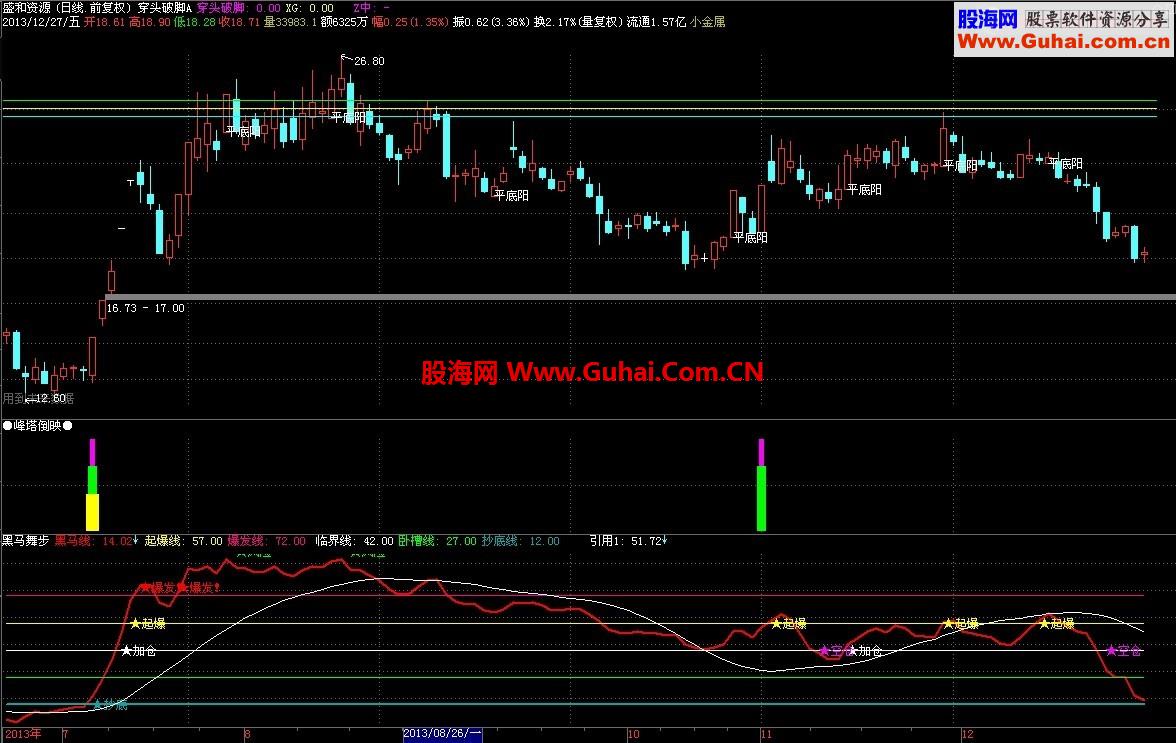Click the low price 低18.28
Screen dimensions: 1176x743
click(x=194, y=22)
